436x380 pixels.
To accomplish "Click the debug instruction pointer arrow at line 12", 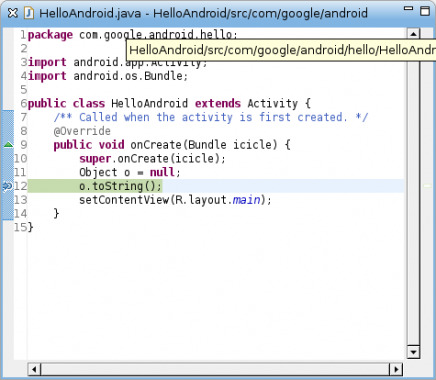I will point(7,186).
